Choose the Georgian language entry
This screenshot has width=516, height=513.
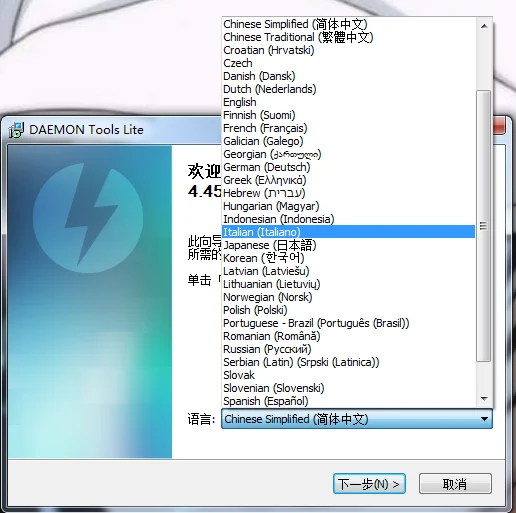click(x=348, y=154)
